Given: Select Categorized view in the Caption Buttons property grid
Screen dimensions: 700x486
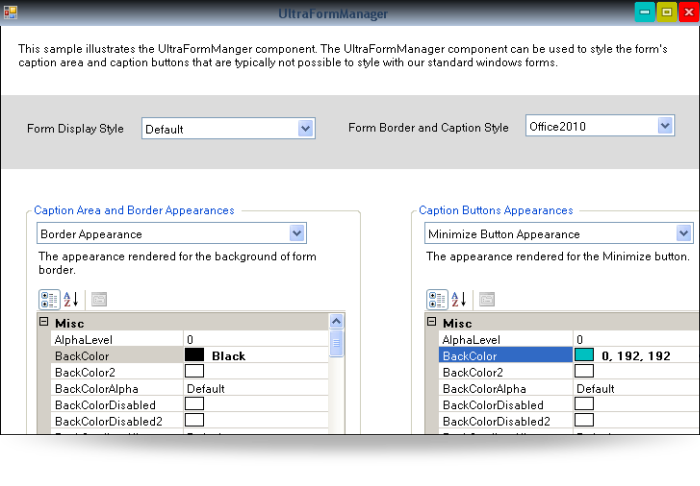Looking at the screenshot, I should point(437,299).
